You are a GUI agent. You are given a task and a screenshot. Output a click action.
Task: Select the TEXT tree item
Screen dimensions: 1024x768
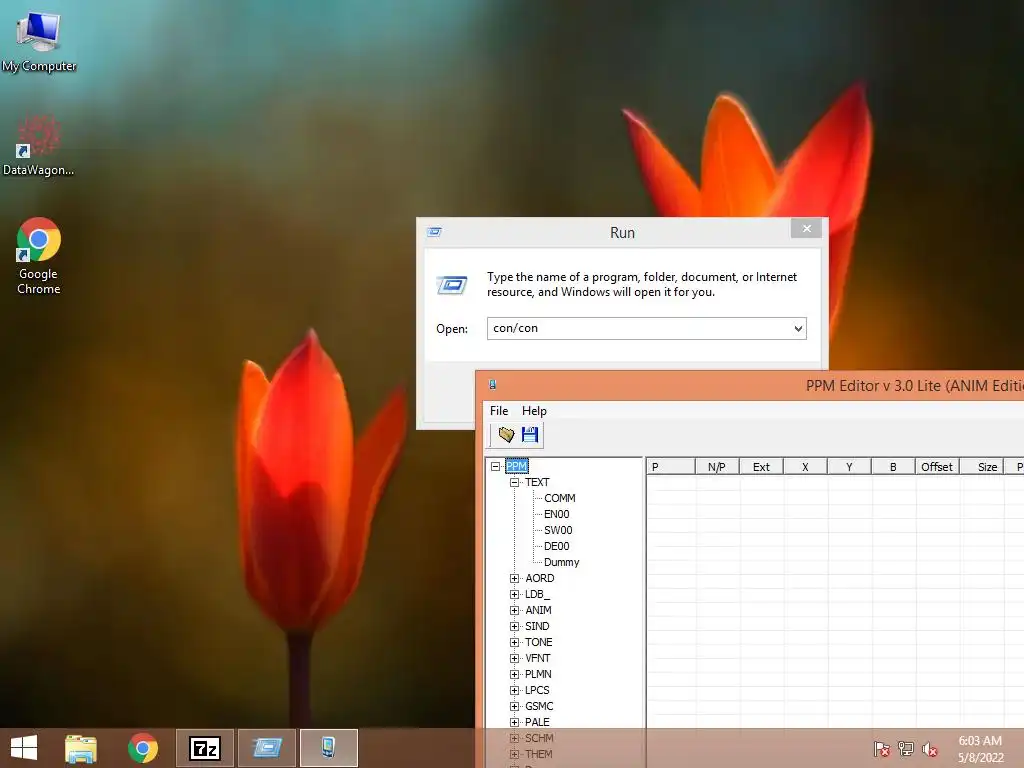click(537, 483)
